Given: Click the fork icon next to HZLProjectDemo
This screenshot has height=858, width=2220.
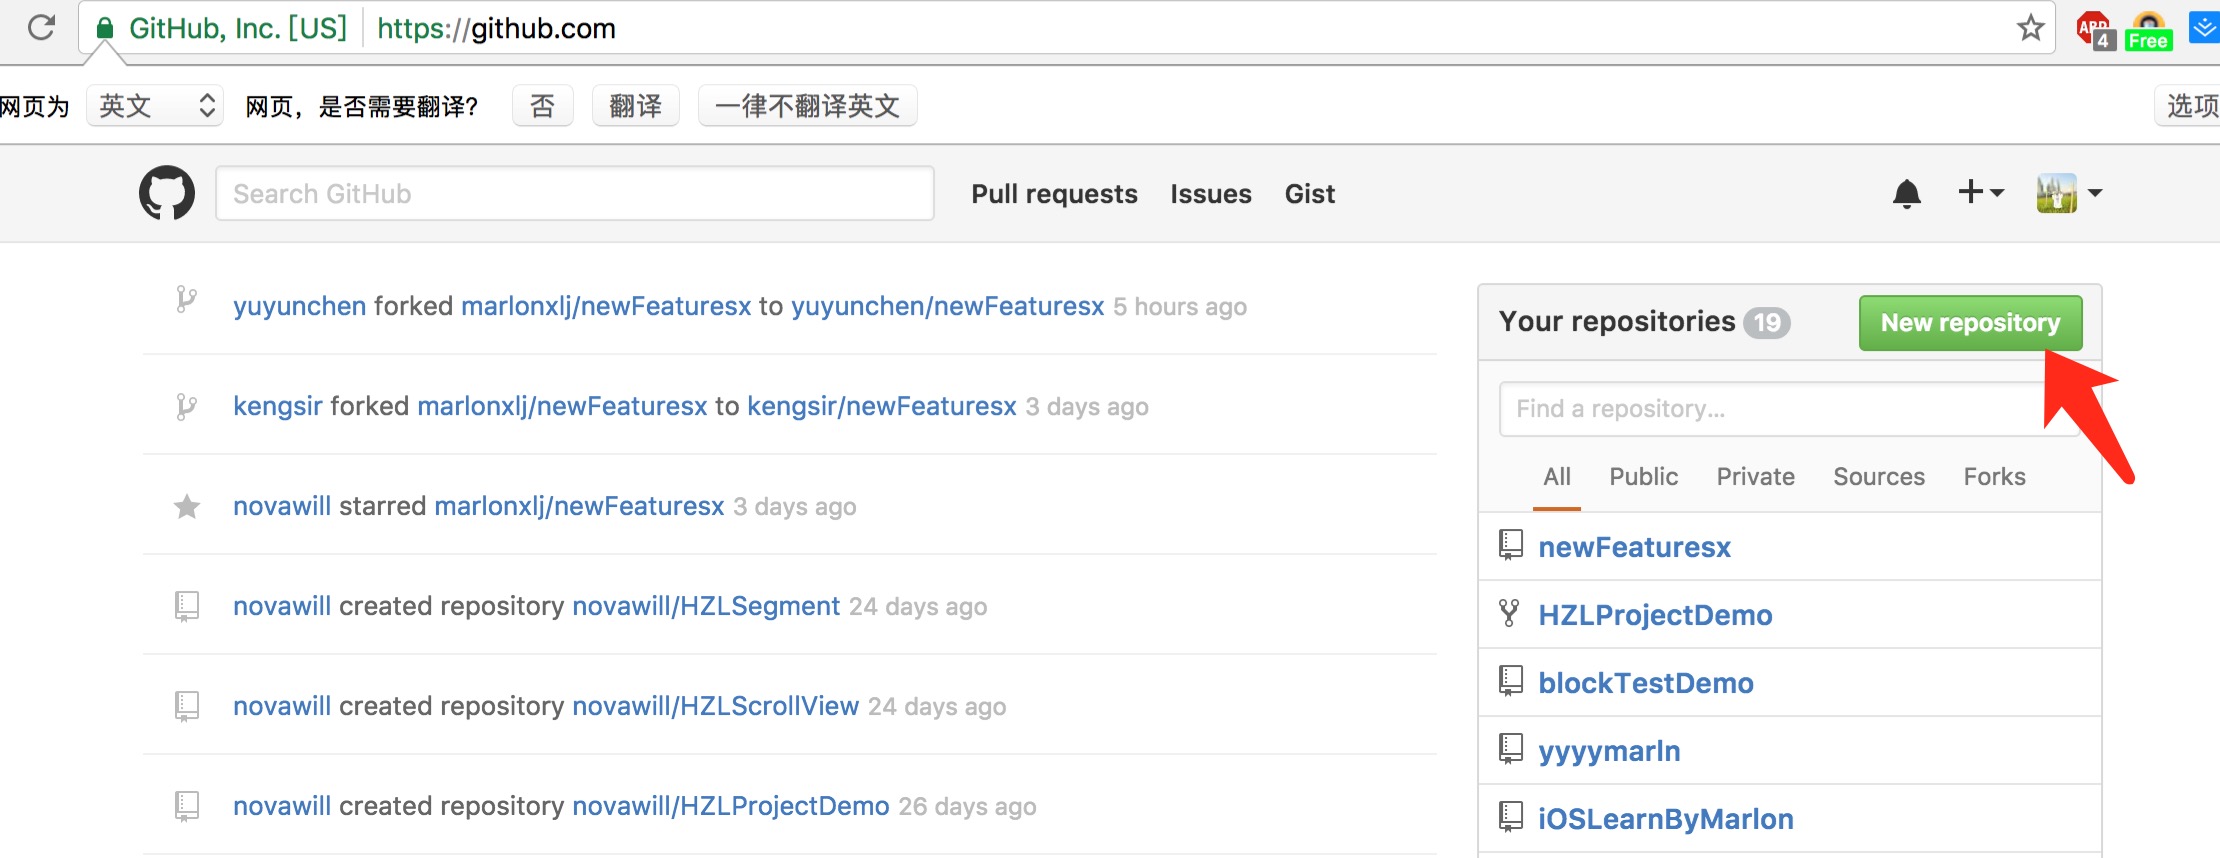Looking at the screenshot, I should tap(1509, 613).
